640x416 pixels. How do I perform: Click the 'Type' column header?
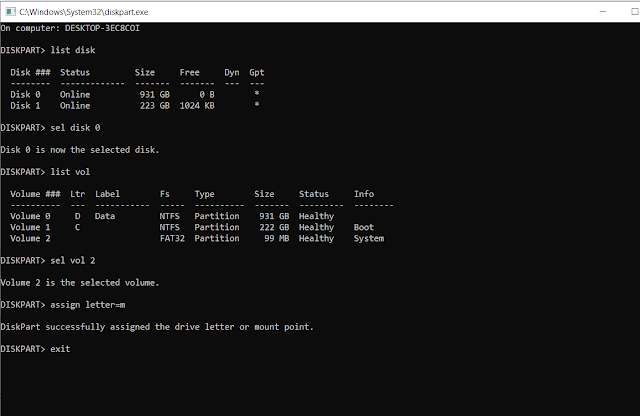tap(204, 194)
